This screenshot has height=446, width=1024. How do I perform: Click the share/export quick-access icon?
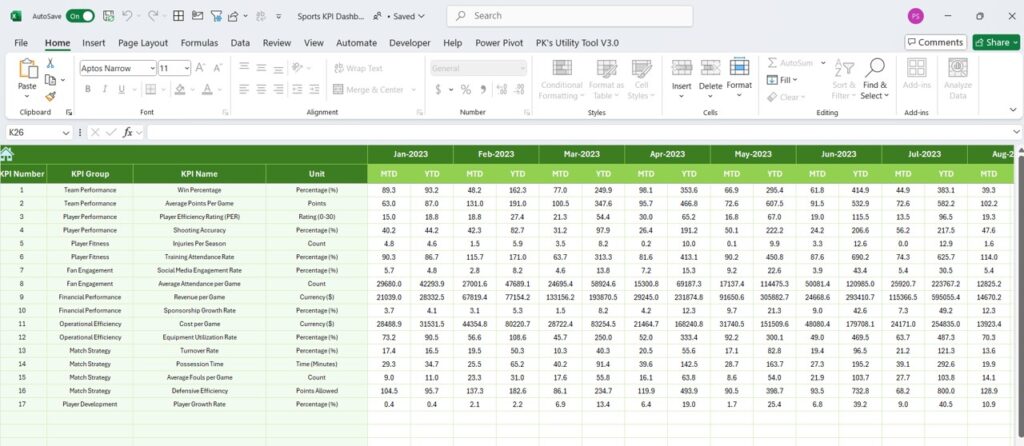[233, 16]
